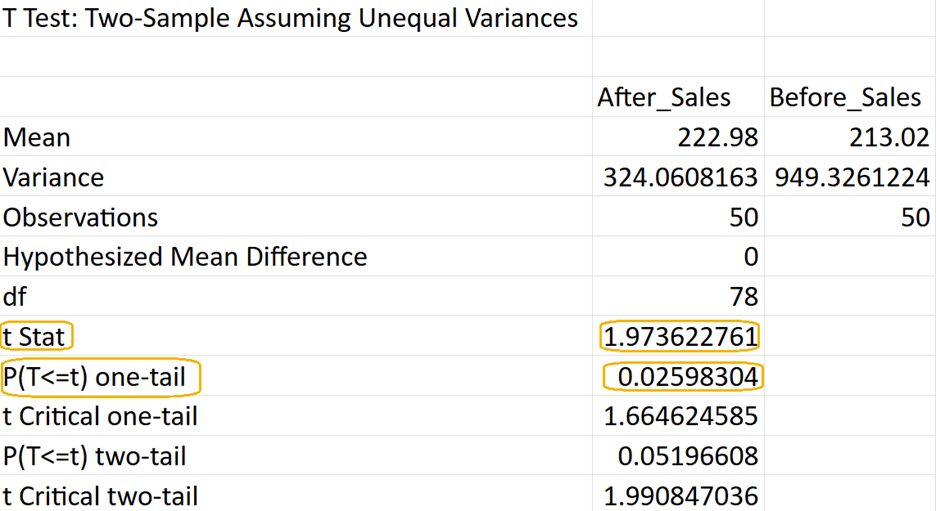Select two-tail p-value 0.05196608
Viewport: 936px width, 511px height.
pos(687,457)
